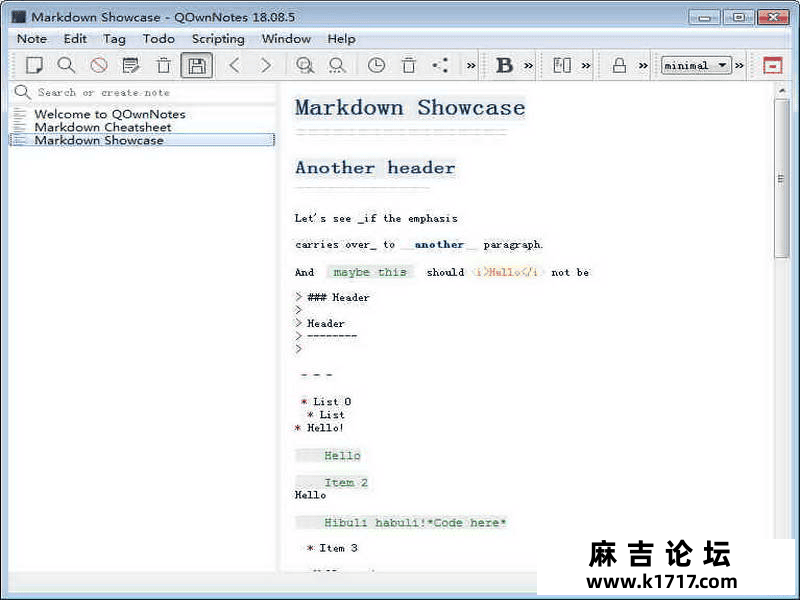Image resolution: width=800 pixels, height=600 pixels.
Task: Maximize the QOwnNotes window
Action: pyautogui.click(x=738, y=17)
